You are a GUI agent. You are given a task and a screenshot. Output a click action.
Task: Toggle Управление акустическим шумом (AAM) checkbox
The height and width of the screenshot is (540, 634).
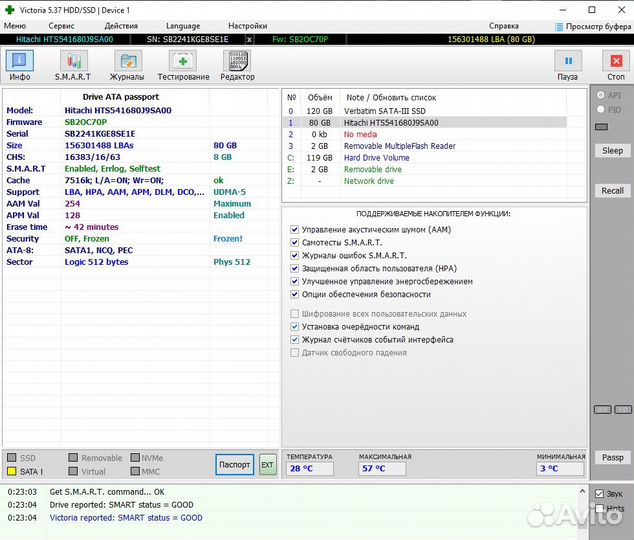pos(294,229)
